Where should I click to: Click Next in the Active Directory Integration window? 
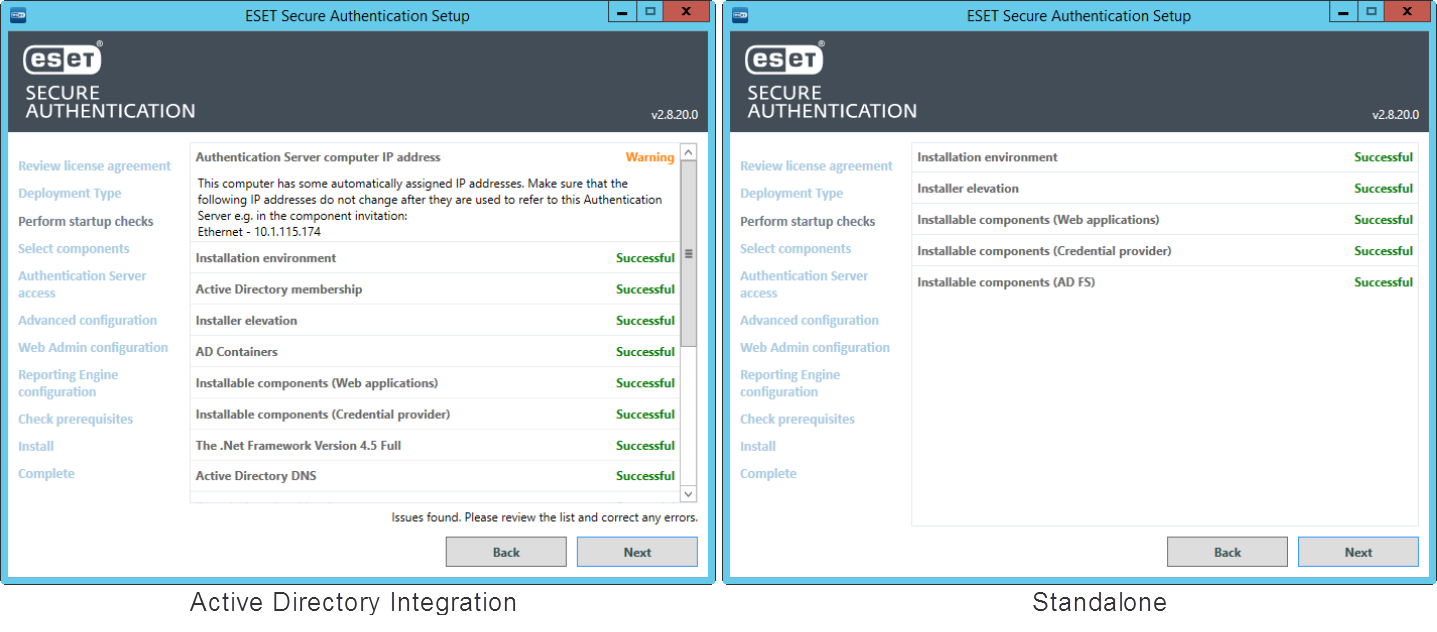(637, 551)
